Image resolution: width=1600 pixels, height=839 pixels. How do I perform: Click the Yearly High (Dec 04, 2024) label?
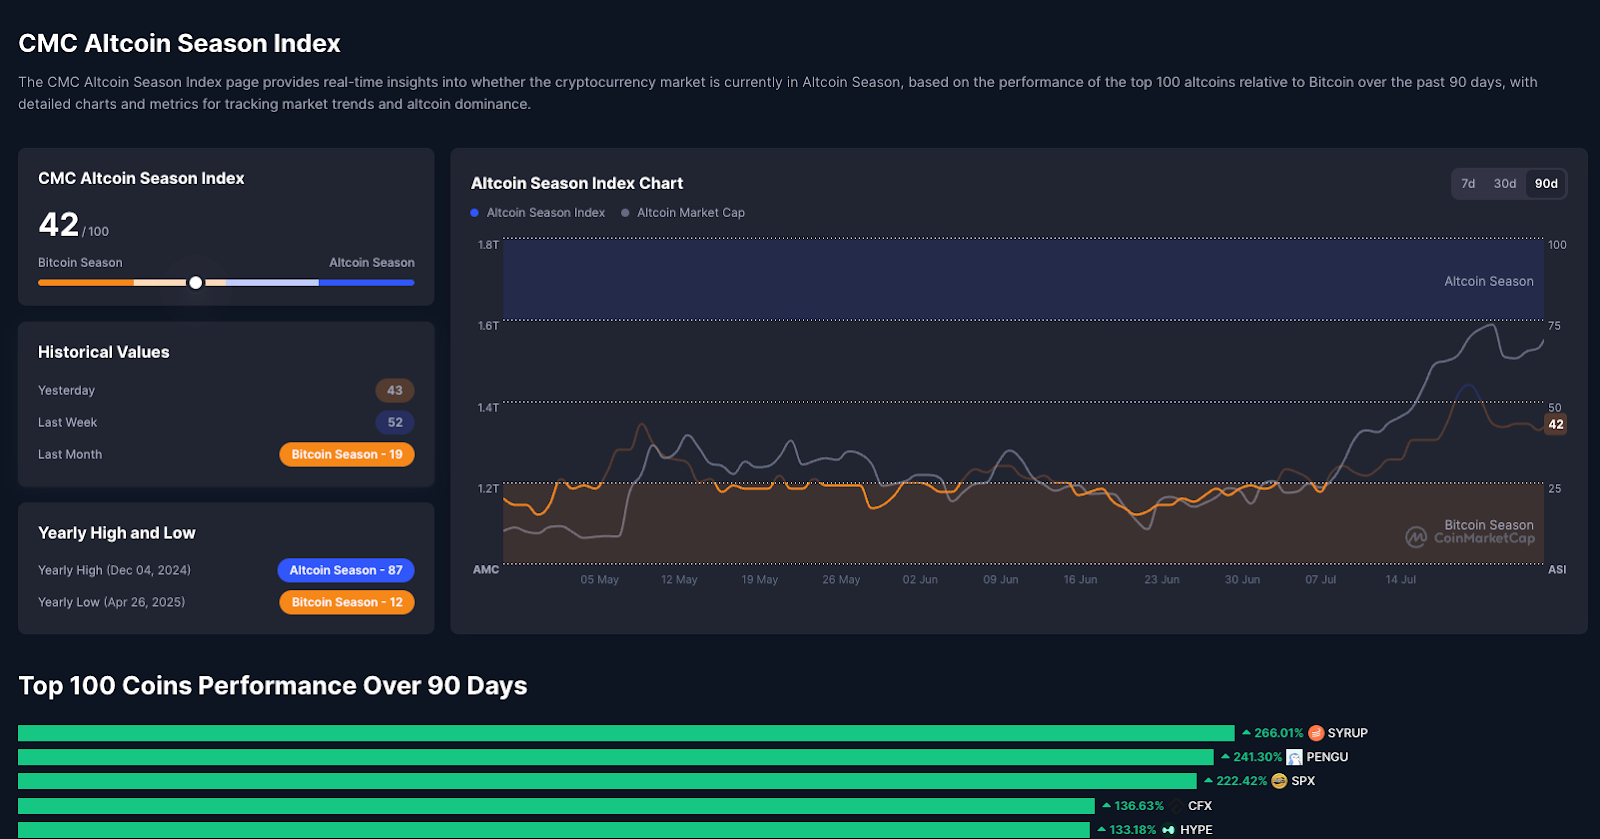(x=114, y=570)
